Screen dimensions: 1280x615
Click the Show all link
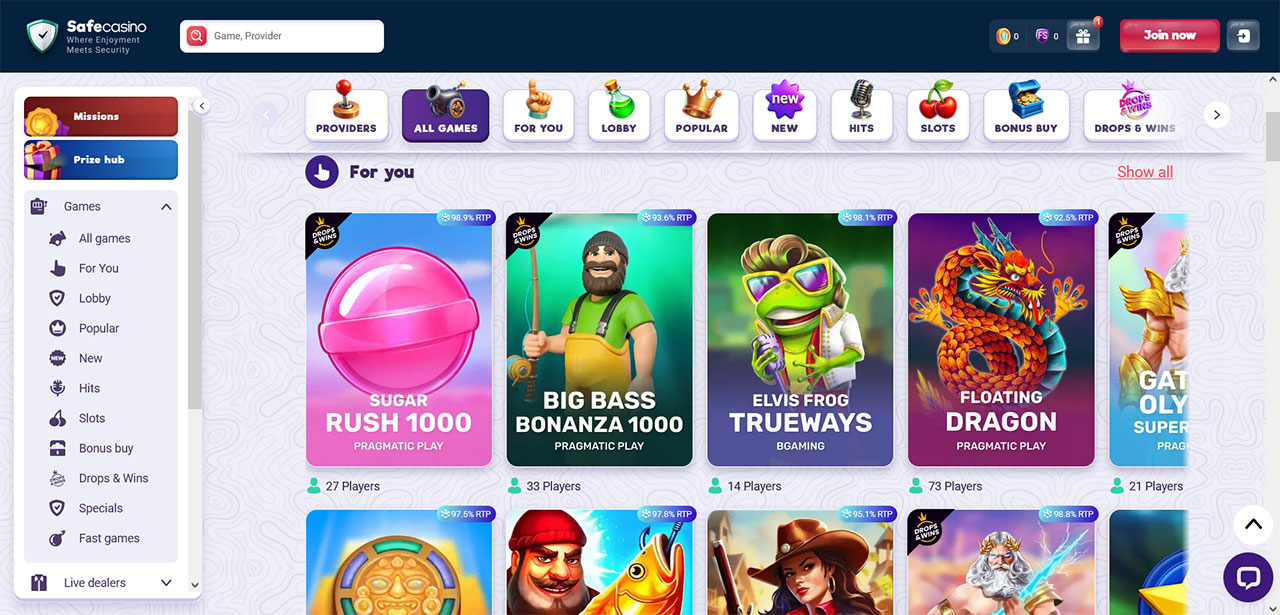tap(1145, 172)
